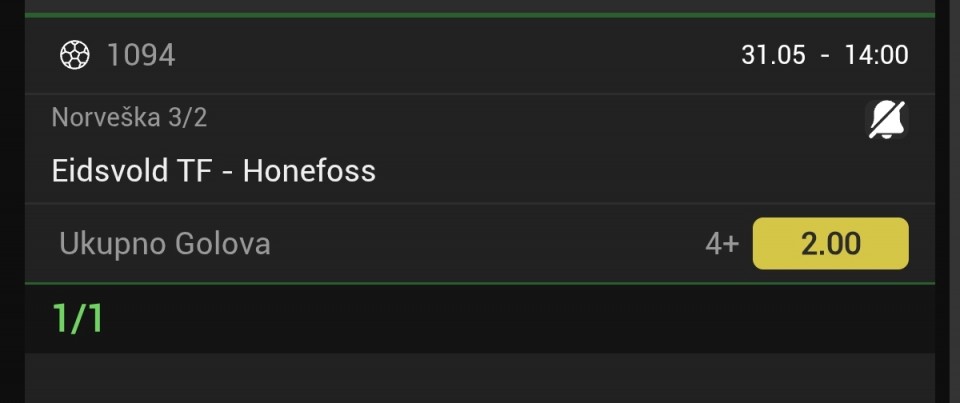Tap the 14:00 kickoff time
The image size is (960, 403).
(x=877, y=55)
